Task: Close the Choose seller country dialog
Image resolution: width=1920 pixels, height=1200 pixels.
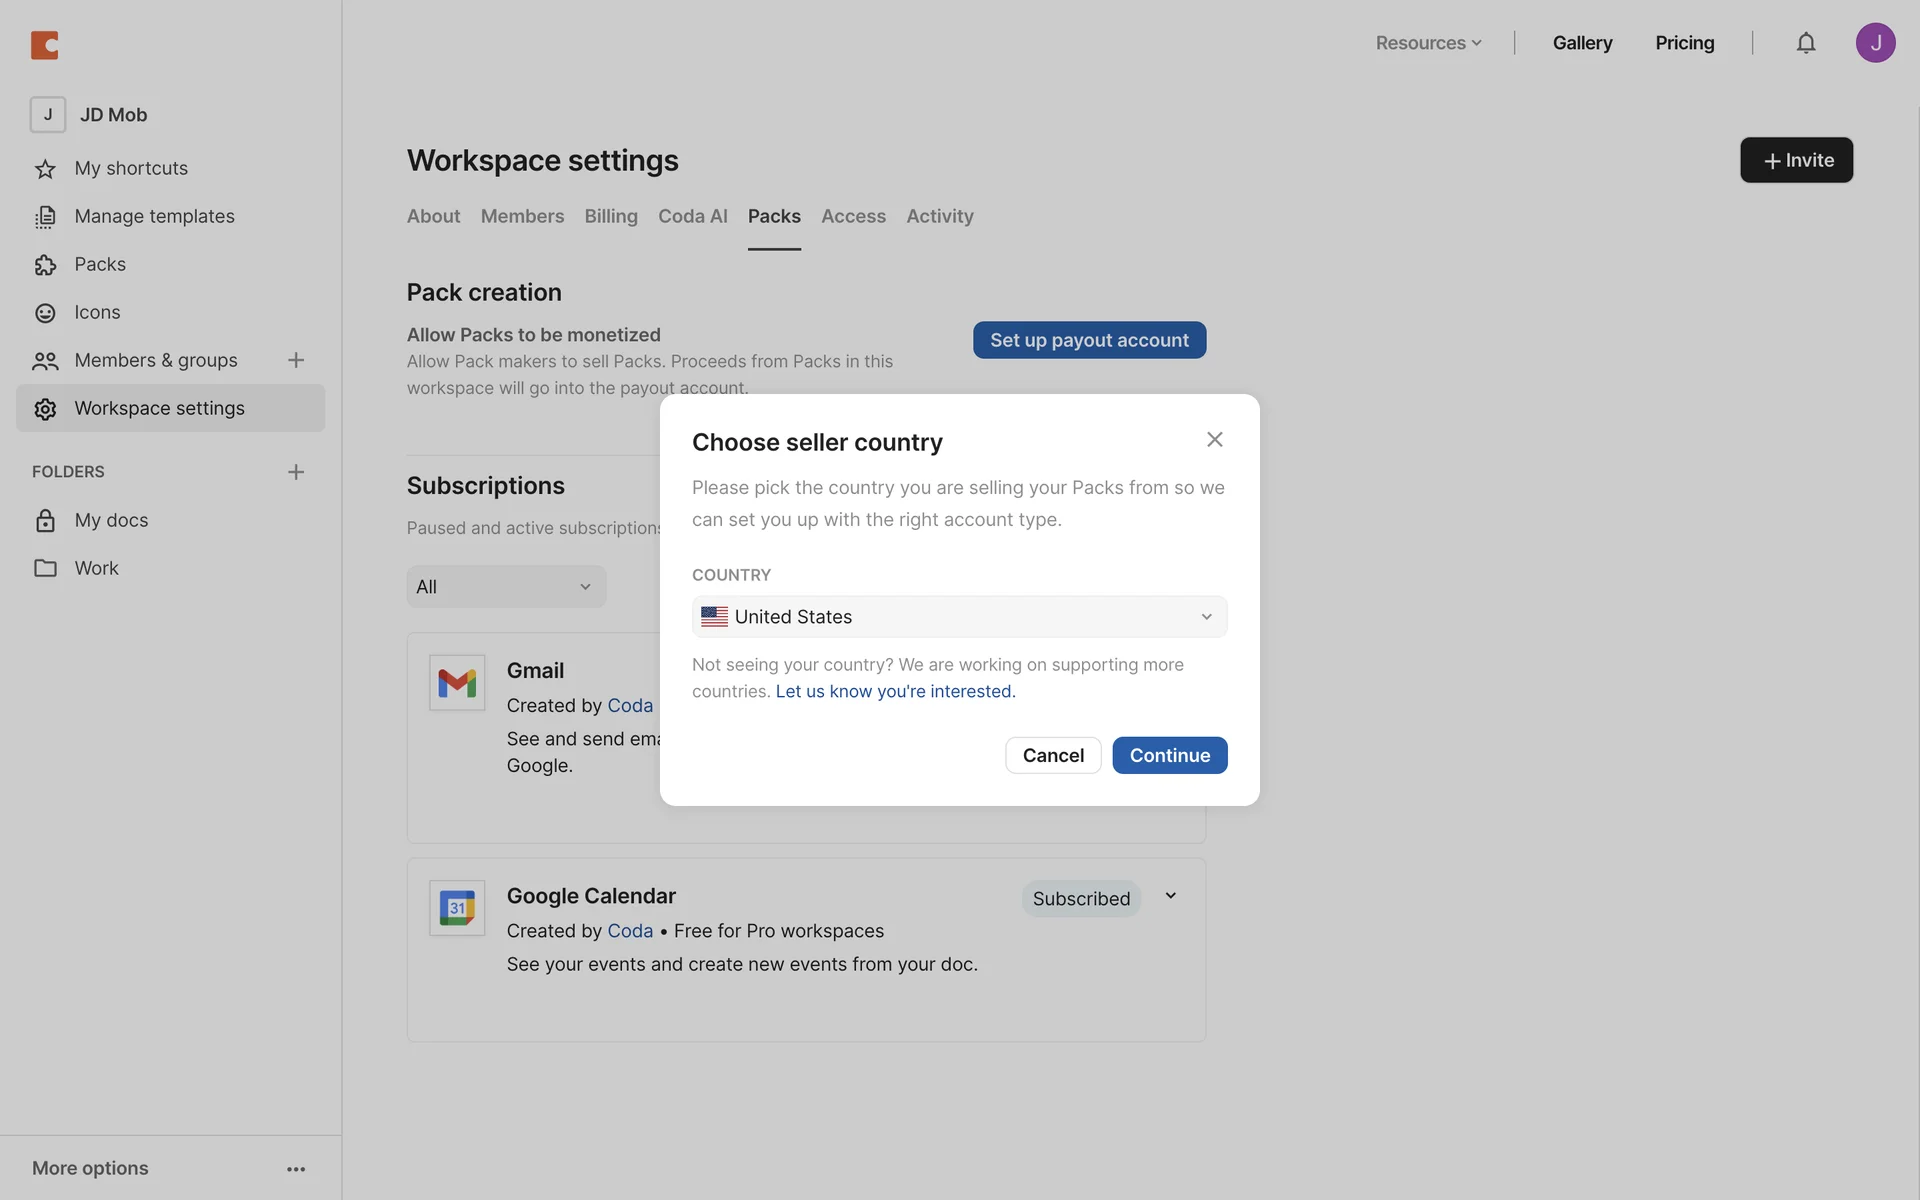Action: pyautogui.click(x=1214, y=440)
